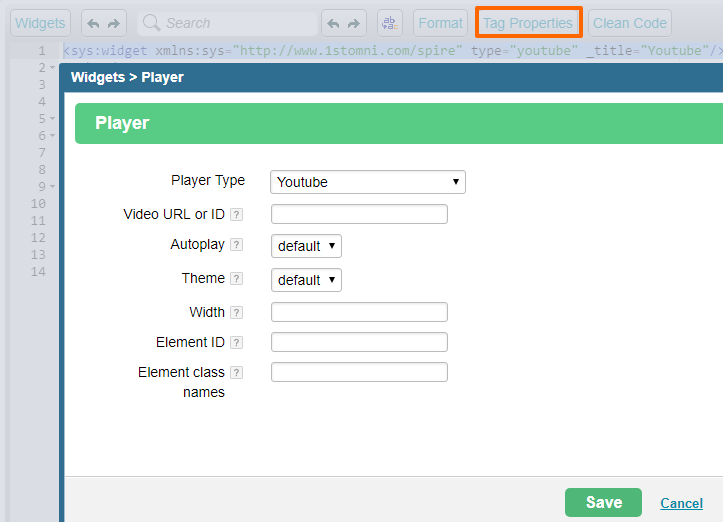Show help for Width
This screenshot has height=522, width=723.
pos(237,313)
